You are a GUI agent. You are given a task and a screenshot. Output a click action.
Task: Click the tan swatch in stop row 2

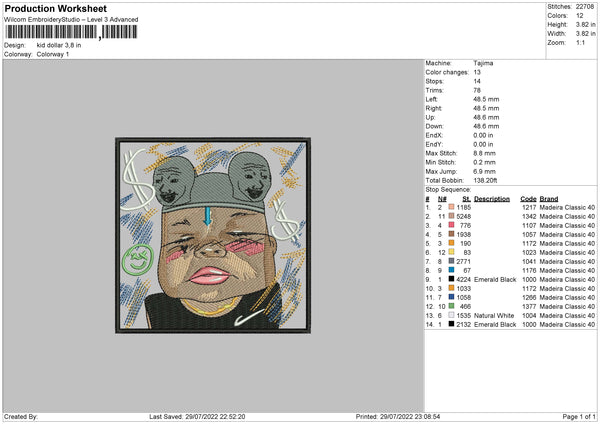(452, 216)
